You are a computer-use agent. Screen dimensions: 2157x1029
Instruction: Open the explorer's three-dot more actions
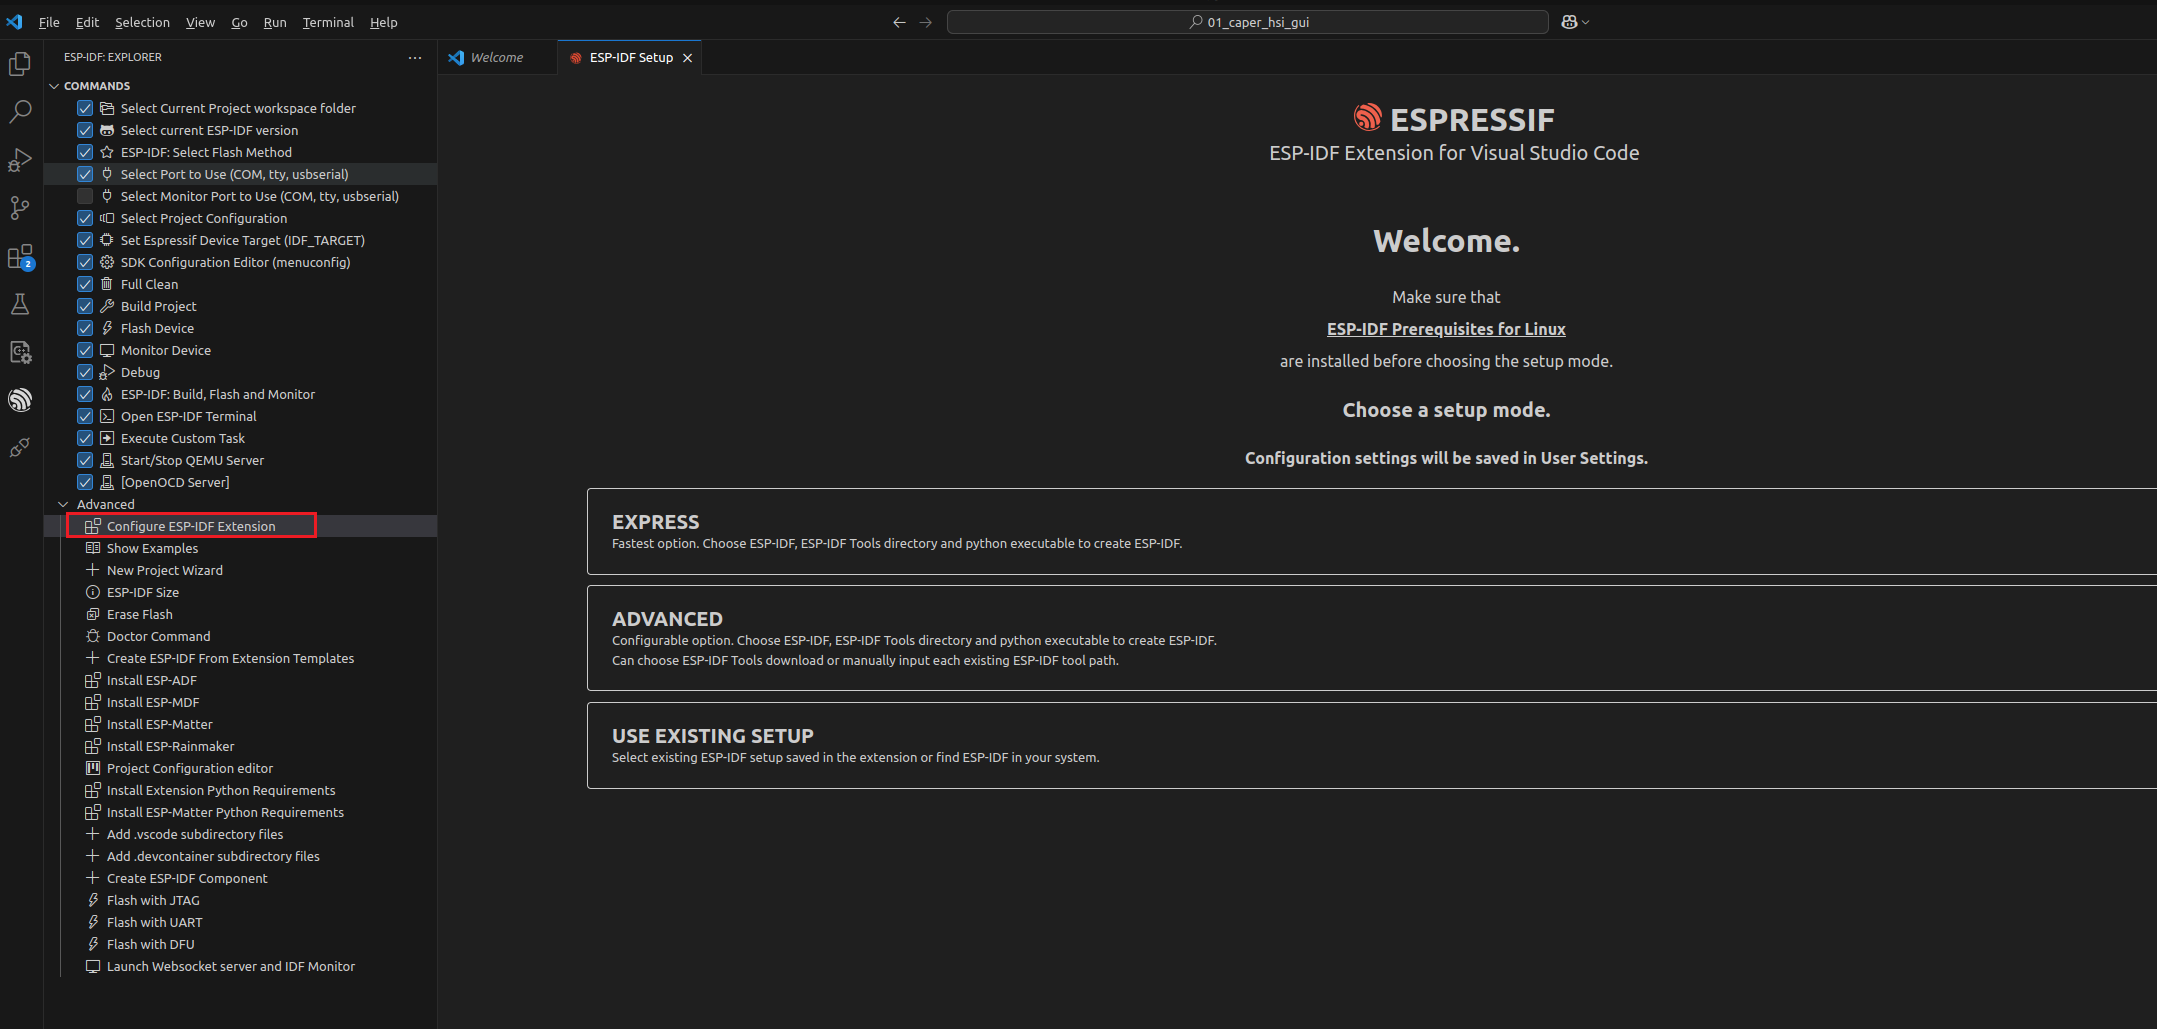[415, 57]
